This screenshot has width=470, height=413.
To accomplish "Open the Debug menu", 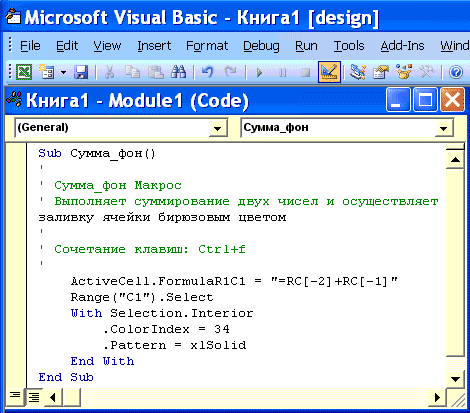I will [x=261, y=46].
